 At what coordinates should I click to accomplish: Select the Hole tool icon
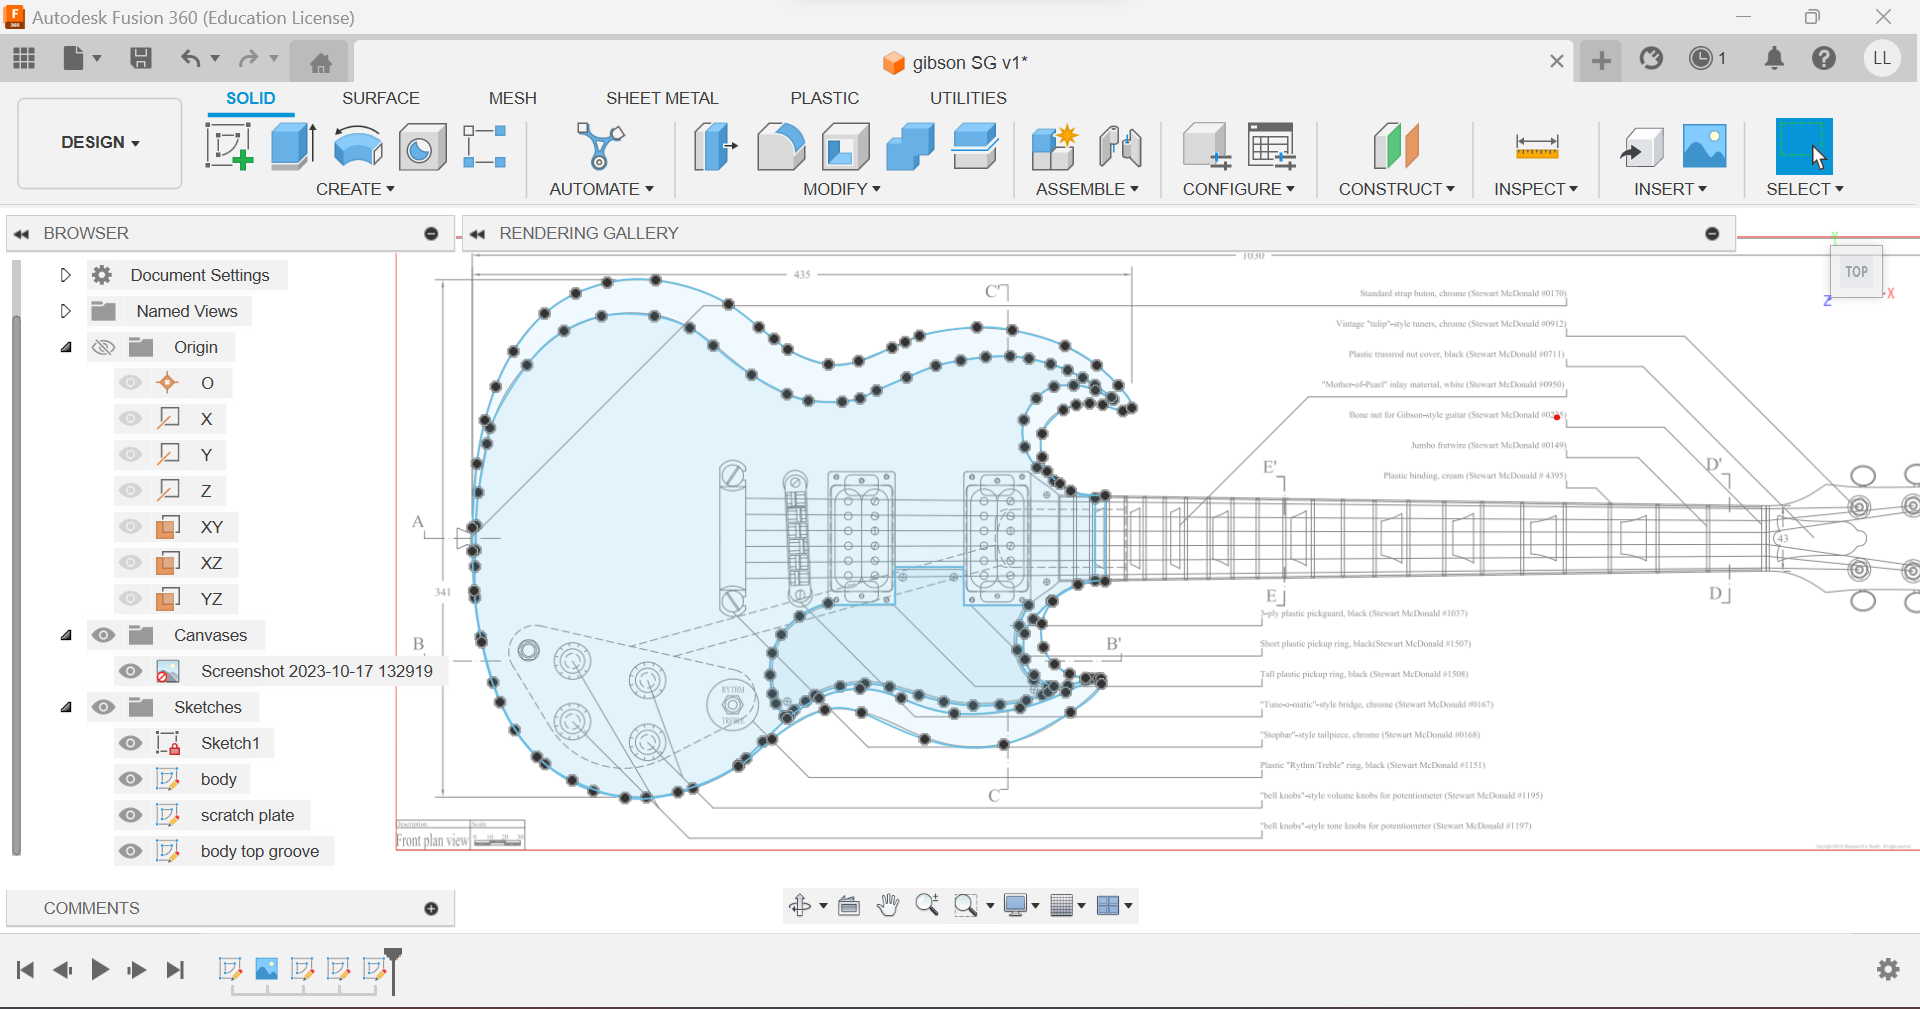pyautogui.click(x=422, y=146)
